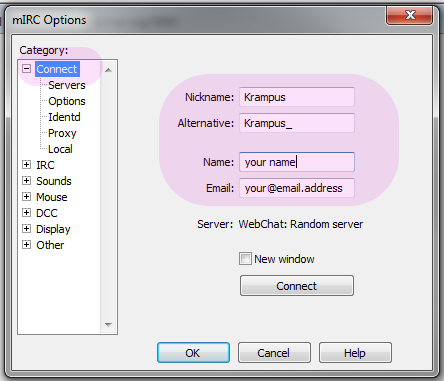Screen dimensions: 444x381
Task: Select the DCC category label
Action: click(x=47, y=213)
